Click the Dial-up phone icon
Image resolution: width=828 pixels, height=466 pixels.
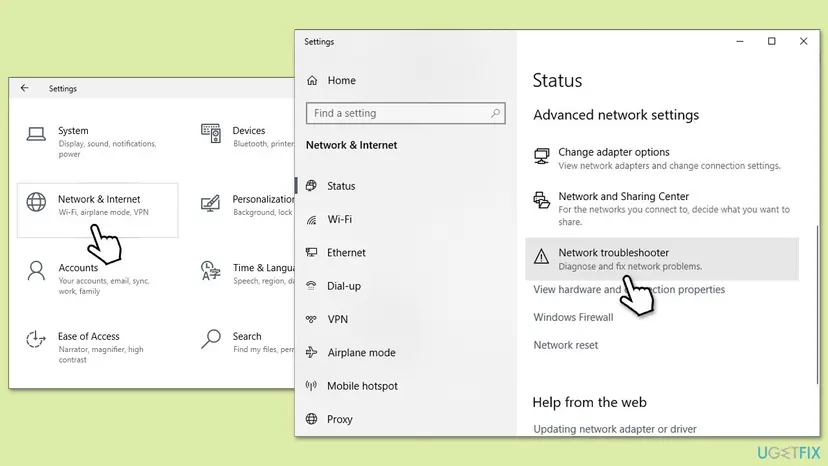click(x=312, y=286)
